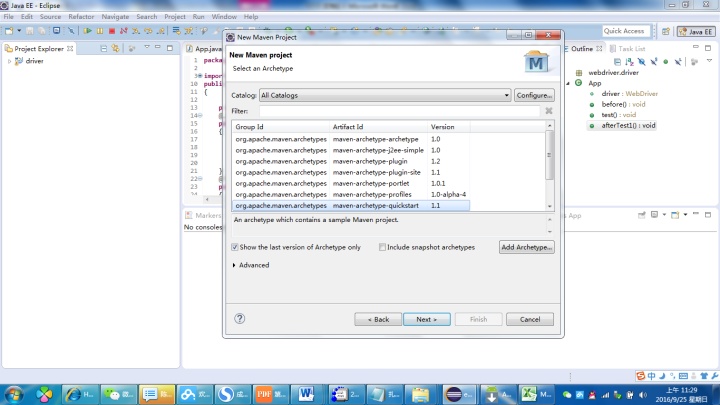Click the Artifact Id column header

click(x=378, y=127)
